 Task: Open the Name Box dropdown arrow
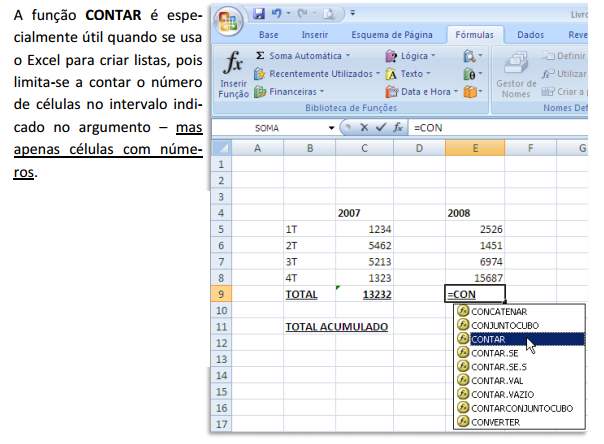pyautogui.click(x=332, y=128)
